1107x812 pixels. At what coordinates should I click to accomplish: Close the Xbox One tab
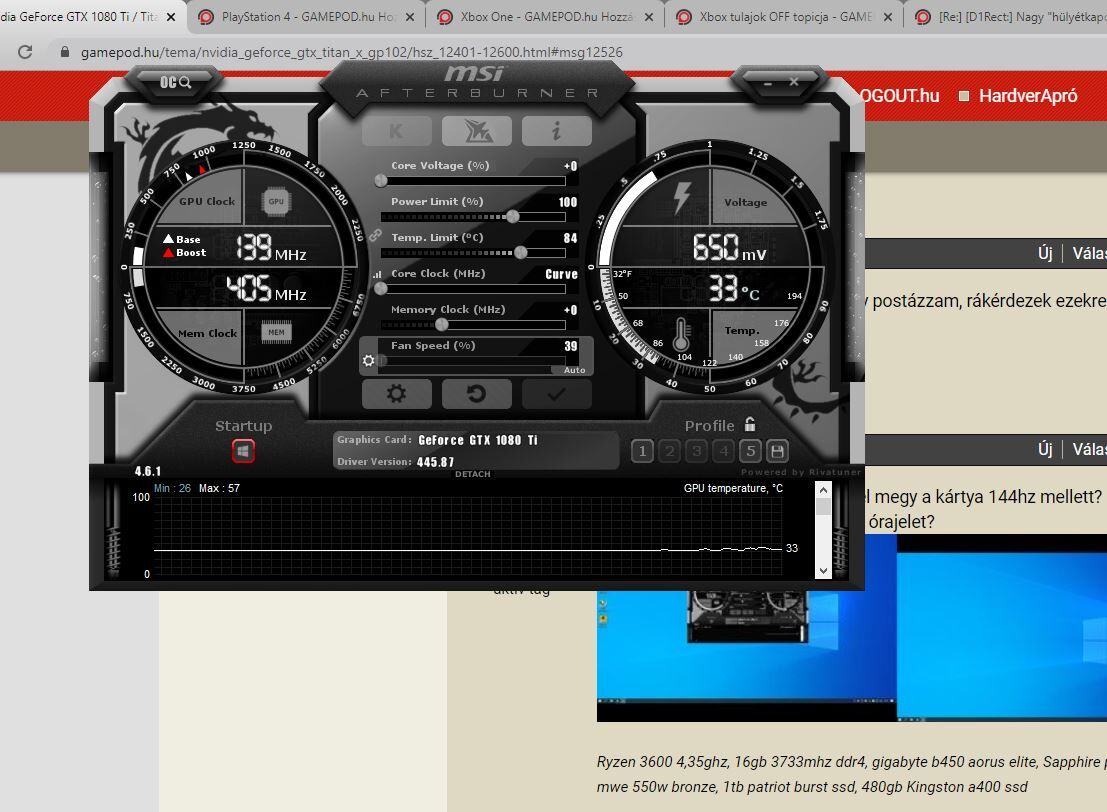click(x=649, y=17)
